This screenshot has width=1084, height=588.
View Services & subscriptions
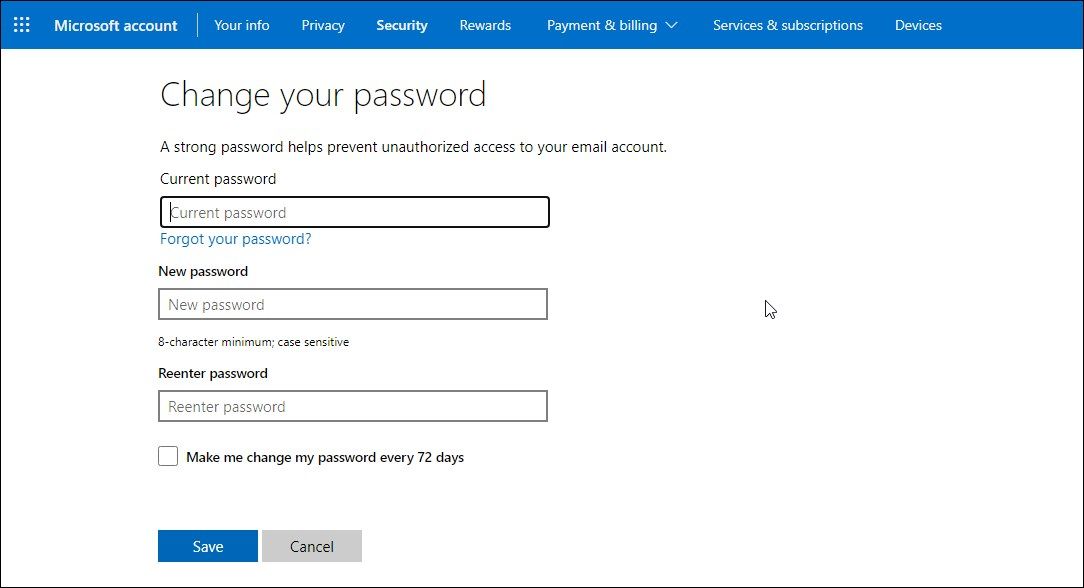click(x=787, y=25)
